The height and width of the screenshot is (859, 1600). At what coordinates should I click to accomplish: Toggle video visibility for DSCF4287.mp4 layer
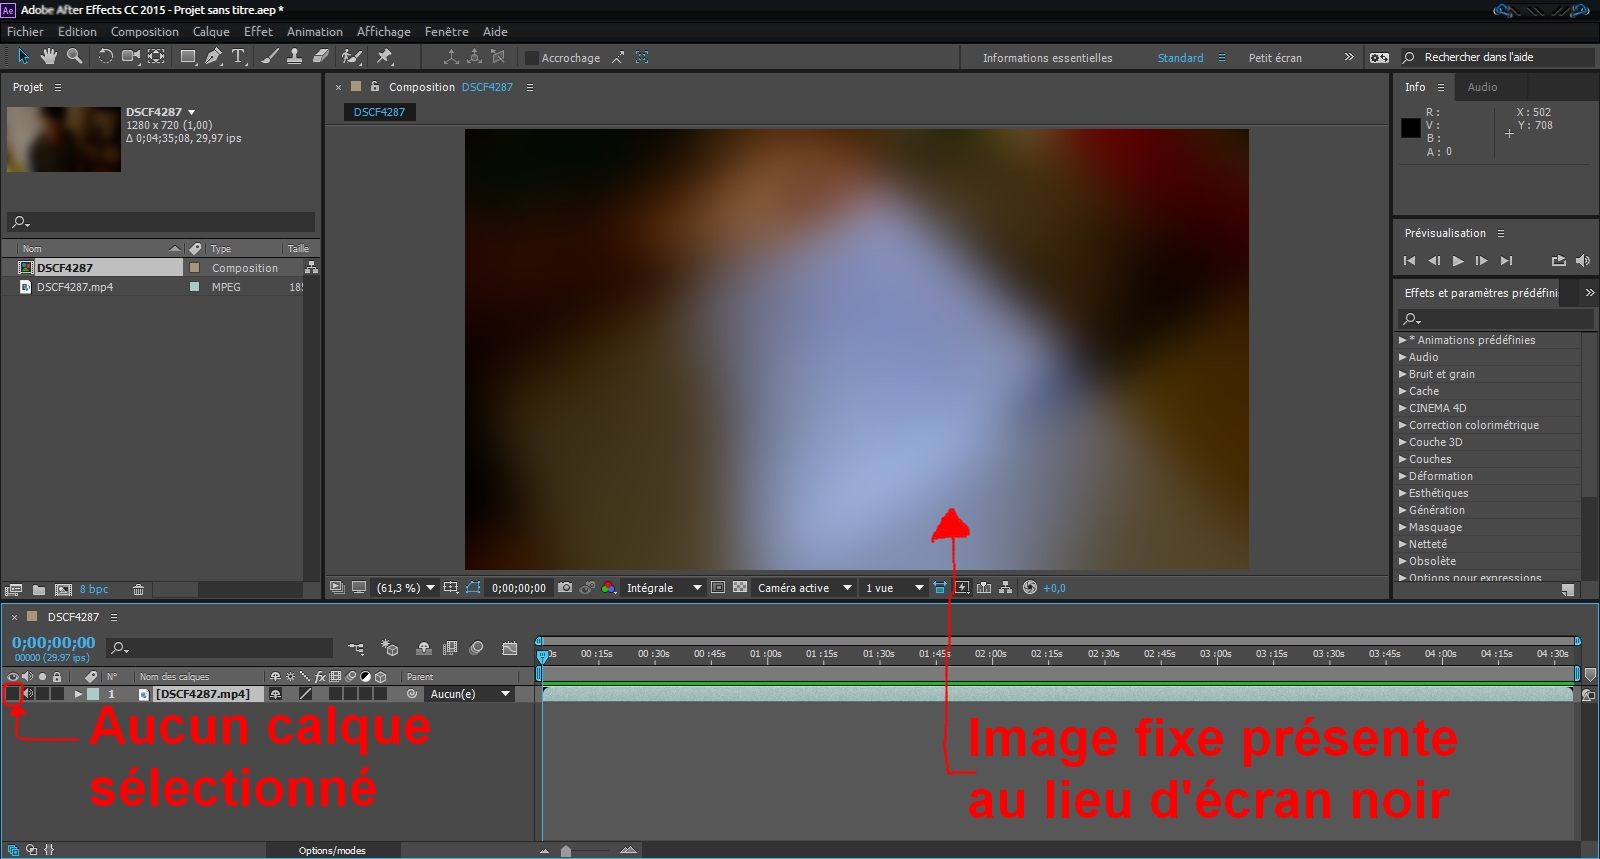tap(12, 694)
